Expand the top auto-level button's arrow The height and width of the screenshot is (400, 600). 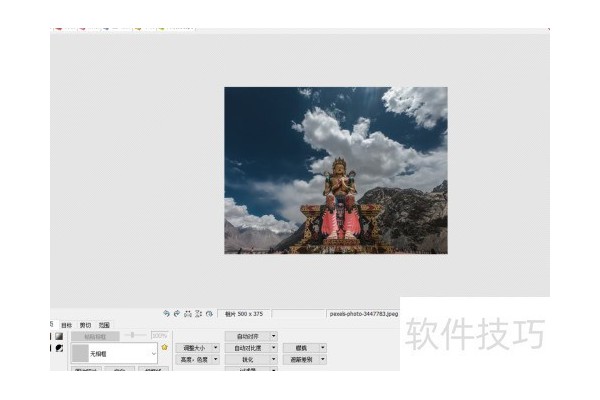click(x=274, y=336)
